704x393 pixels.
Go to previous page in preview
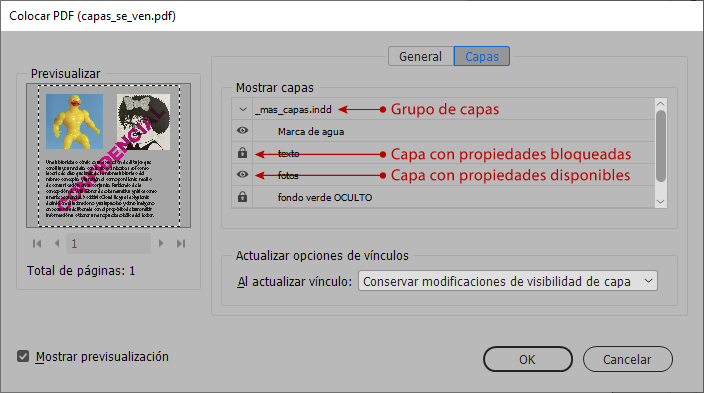[x=57, y=243]
